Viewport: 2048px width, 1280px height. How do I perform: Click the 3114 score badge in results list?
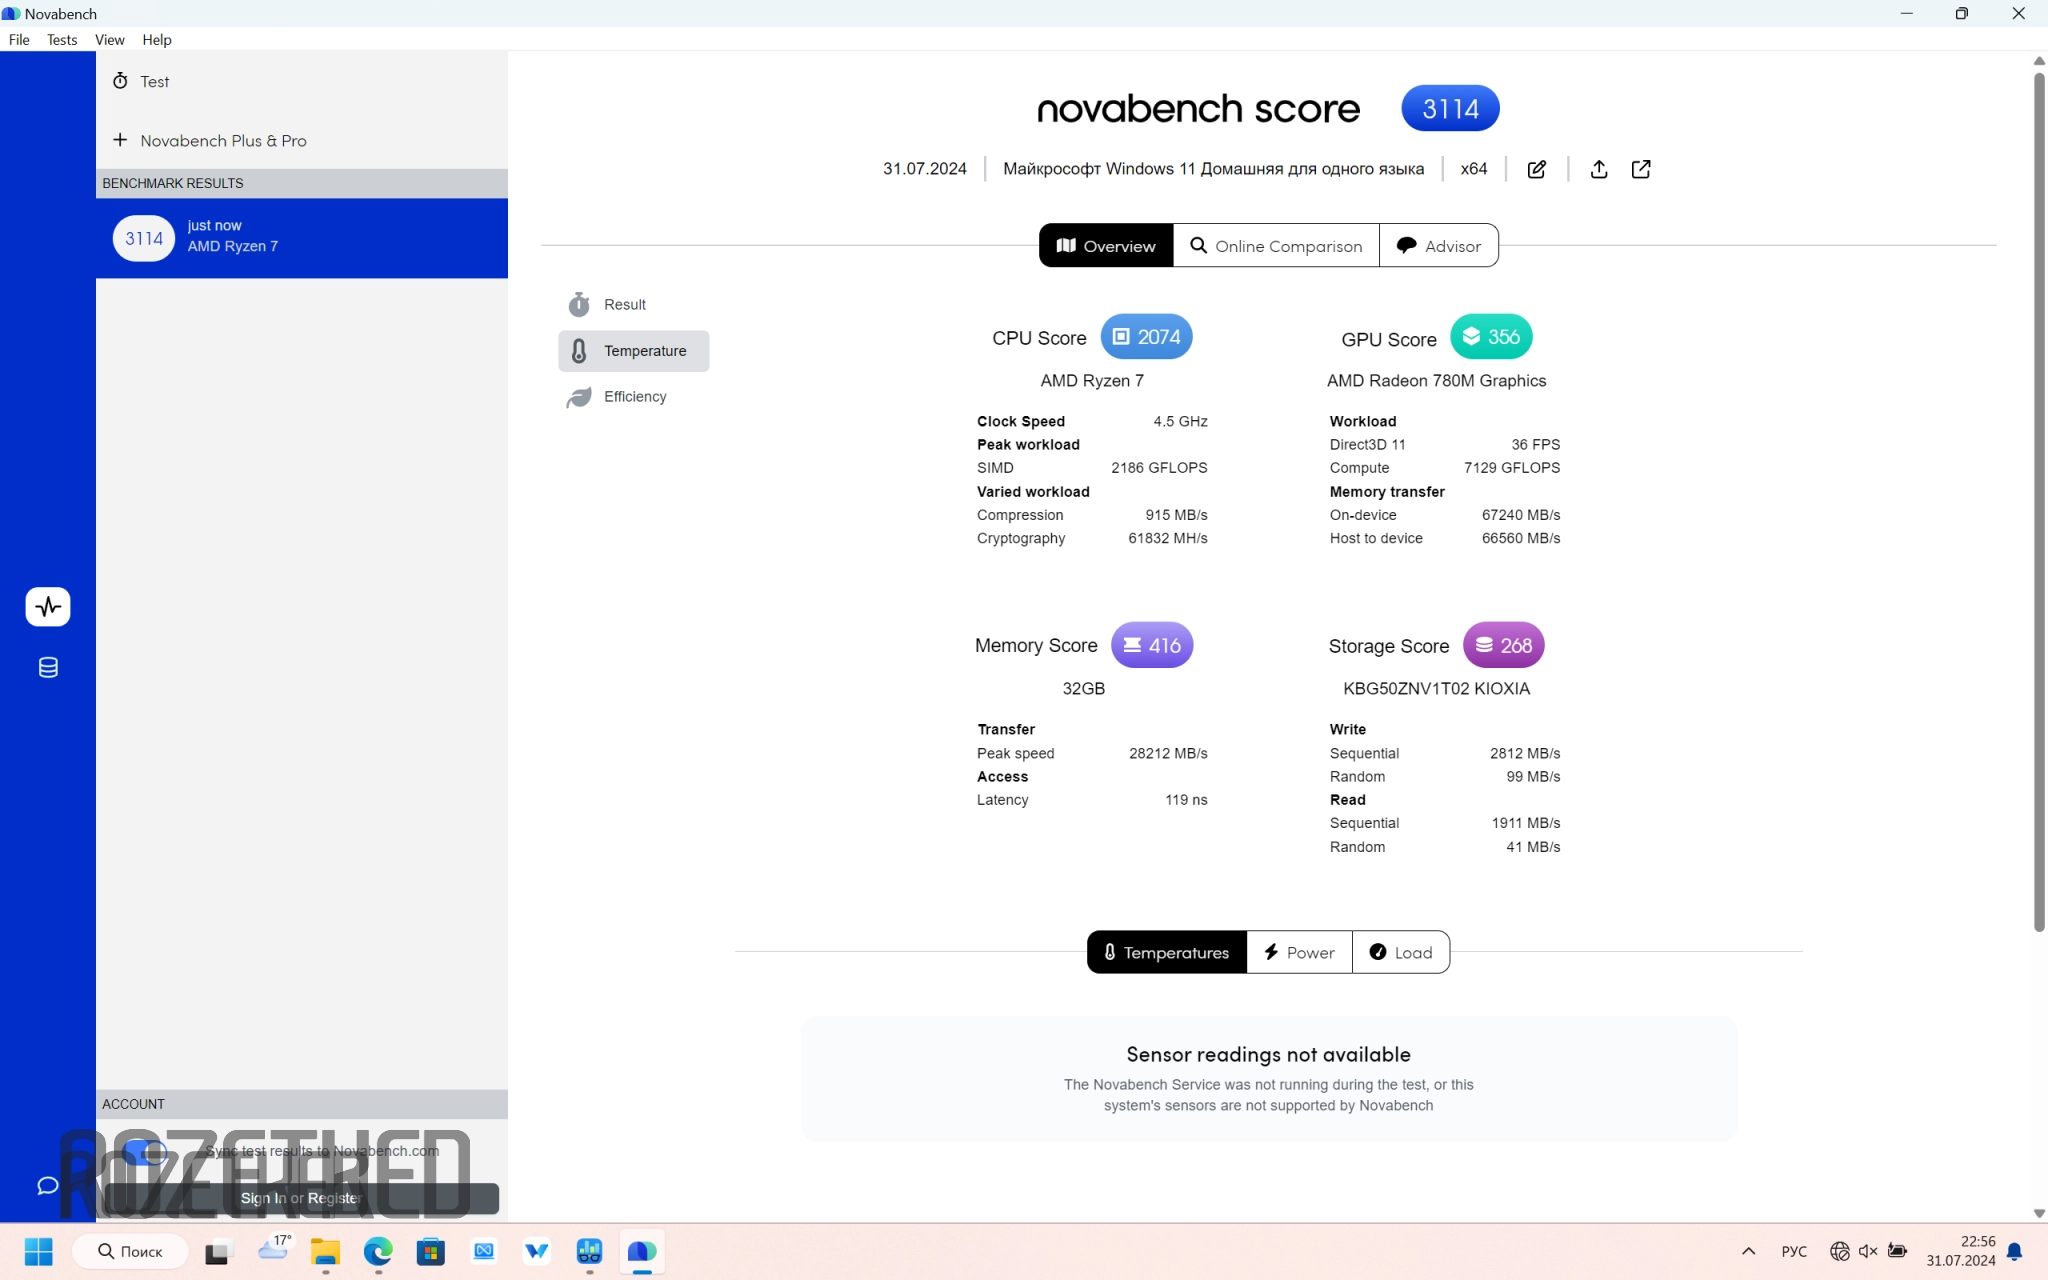[x=144, y=238]
